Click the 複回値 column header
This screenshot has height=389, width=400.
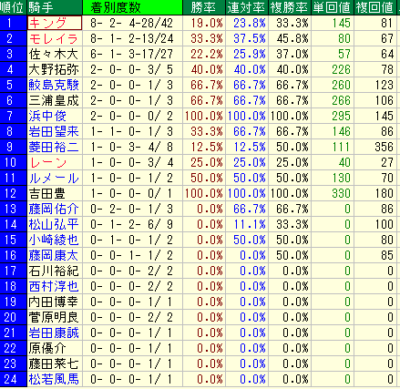[375, 7]
